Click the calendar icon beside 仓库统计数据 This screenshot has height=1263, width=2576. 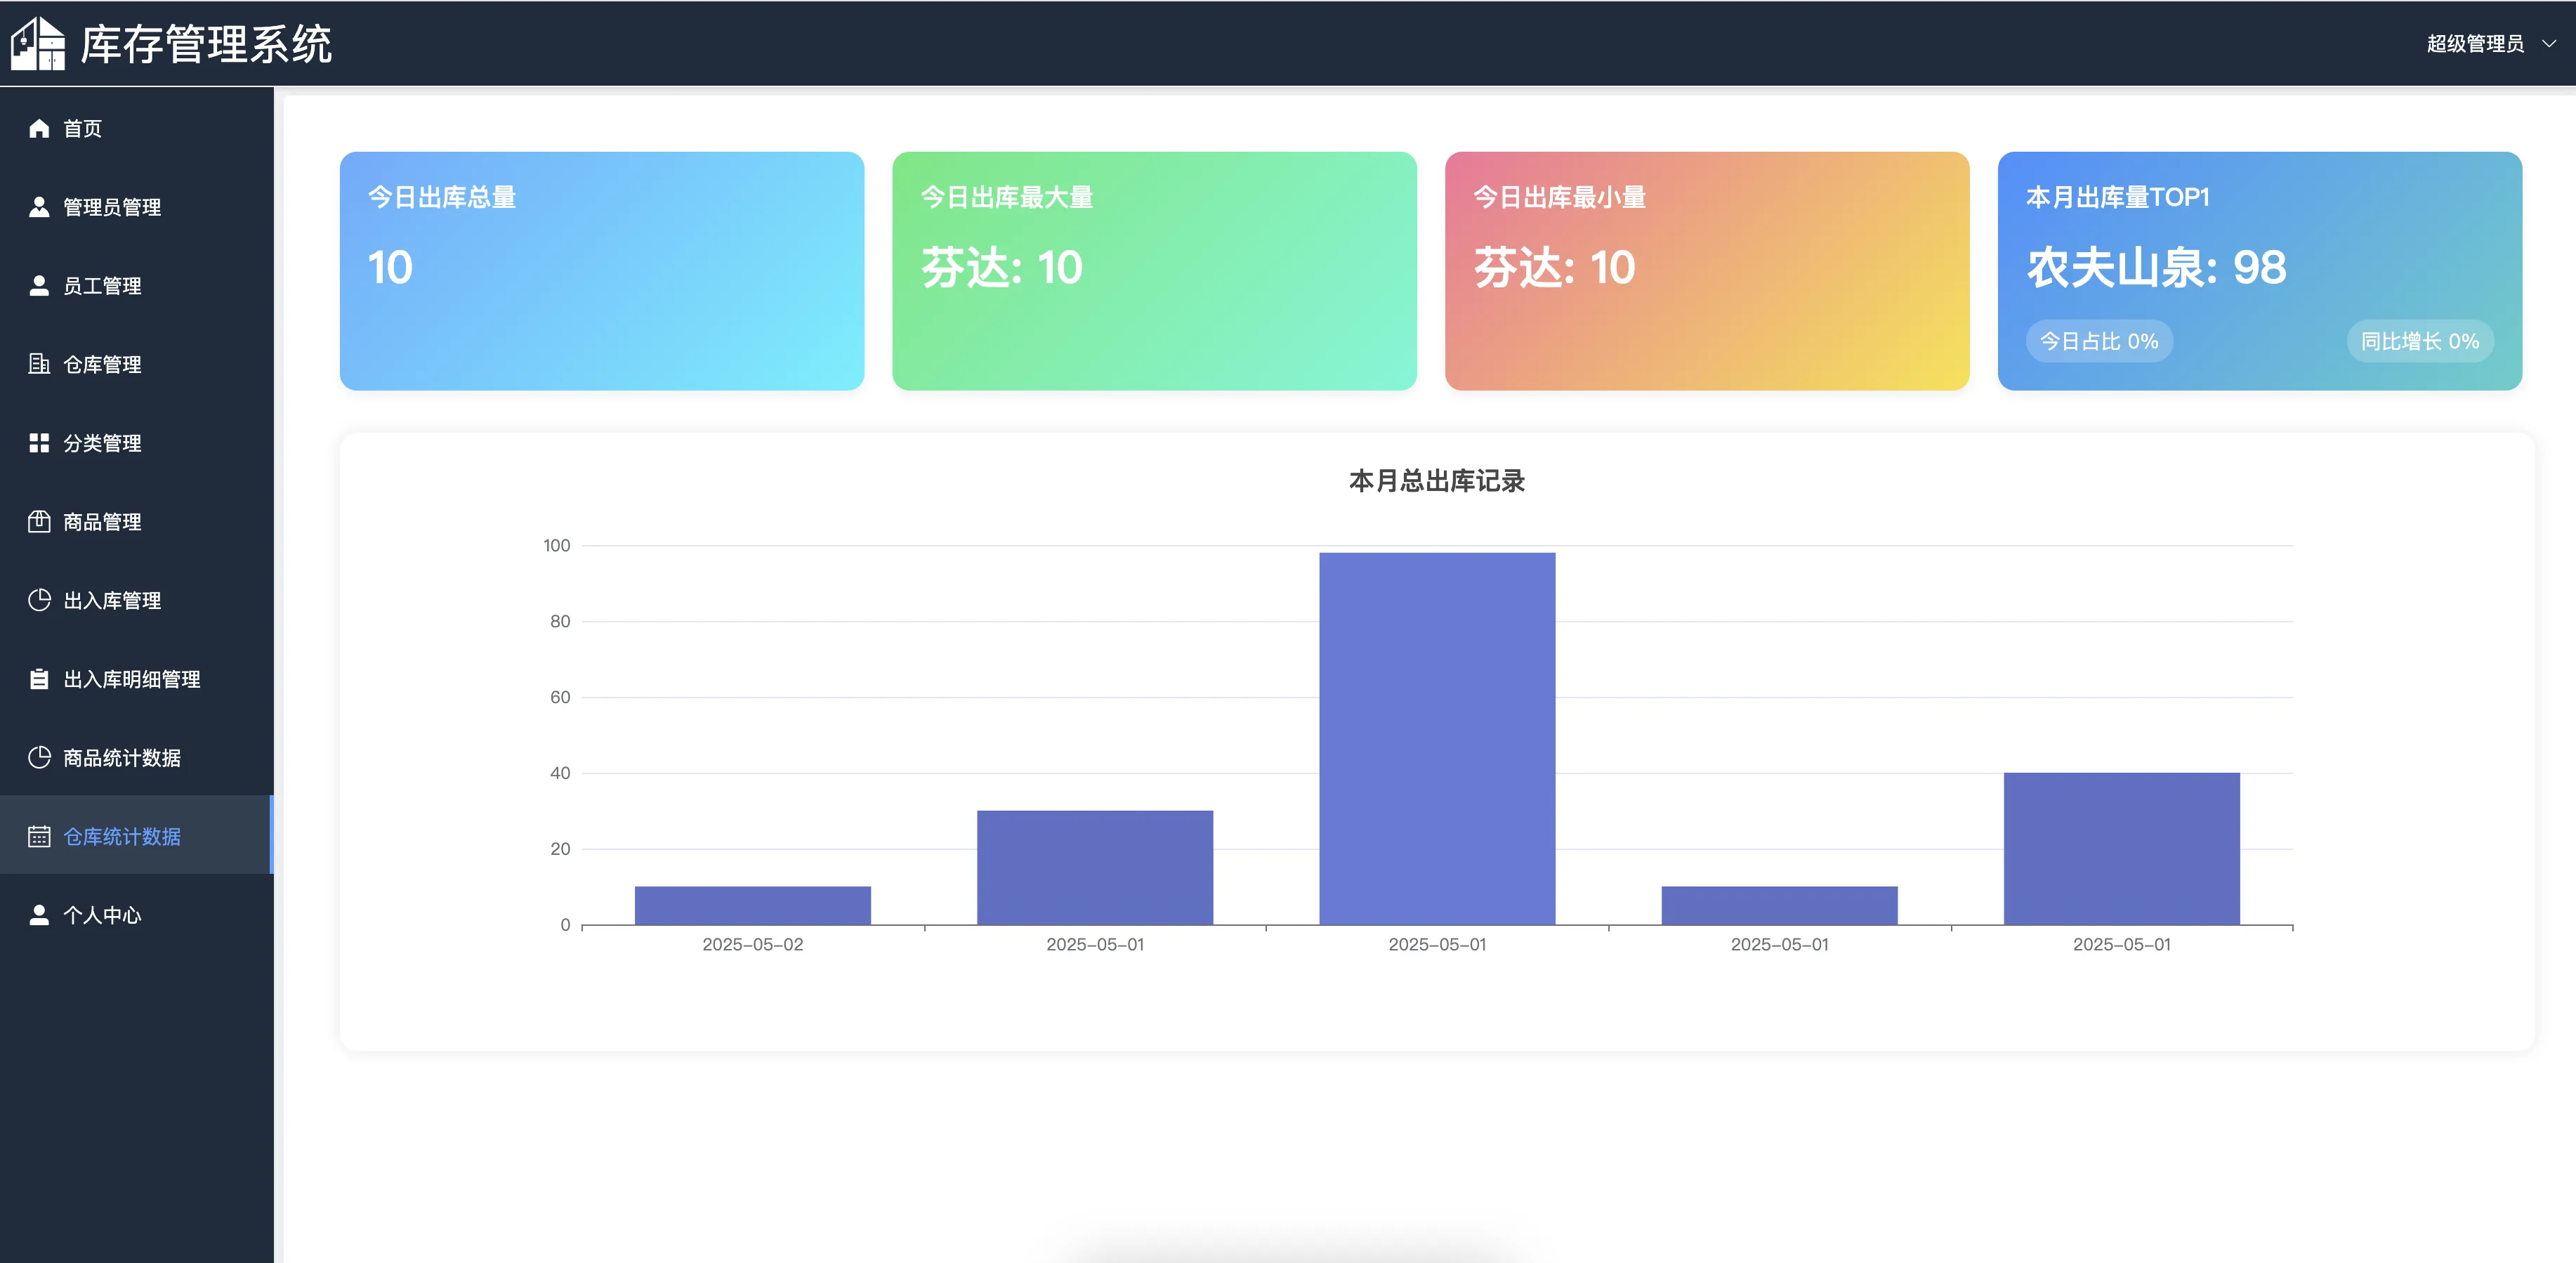click(39, 836)
